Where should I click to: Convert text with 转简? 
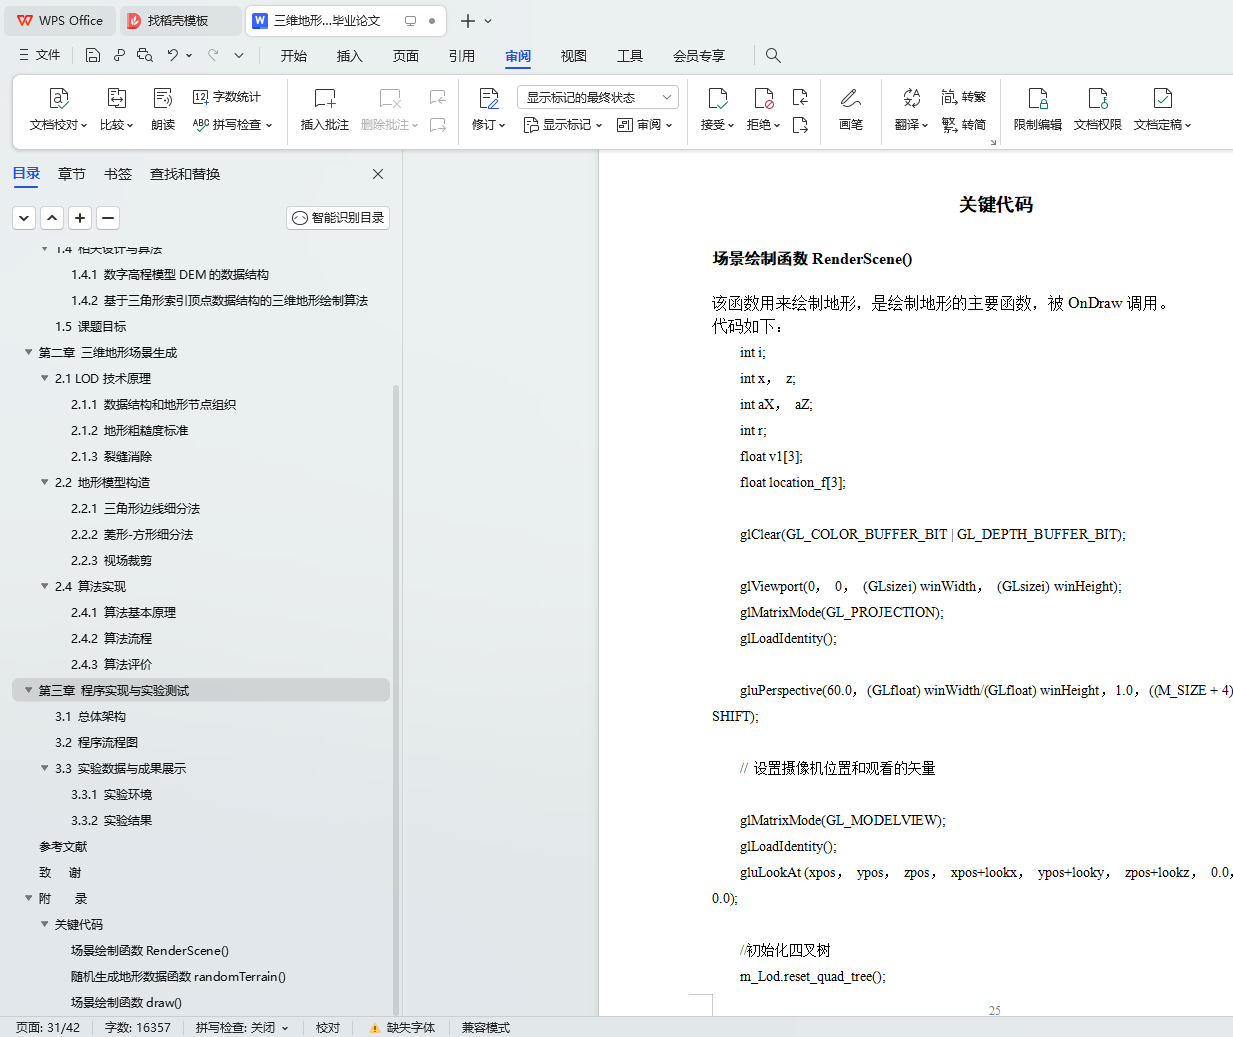pos(964,125)
